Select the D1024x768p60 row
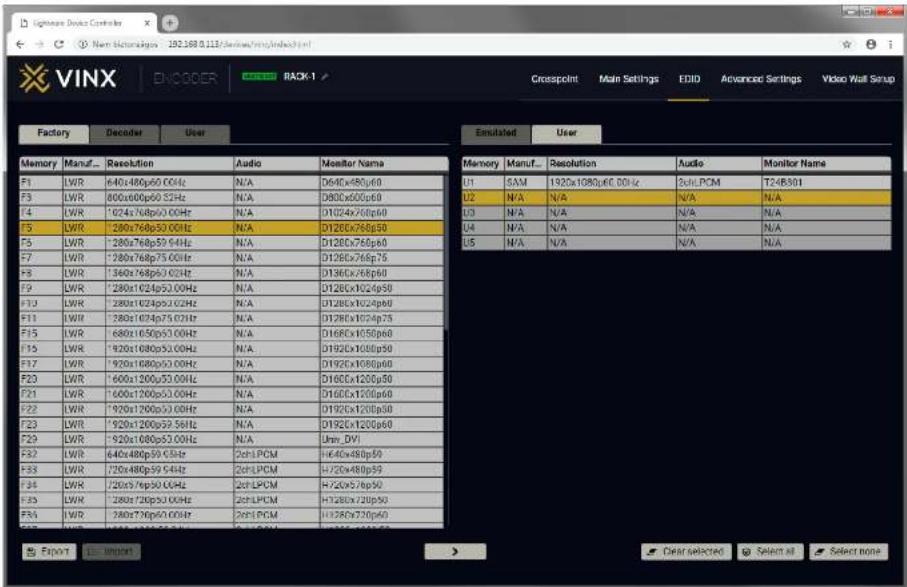 pyautogui.click(x=231, y=212)
